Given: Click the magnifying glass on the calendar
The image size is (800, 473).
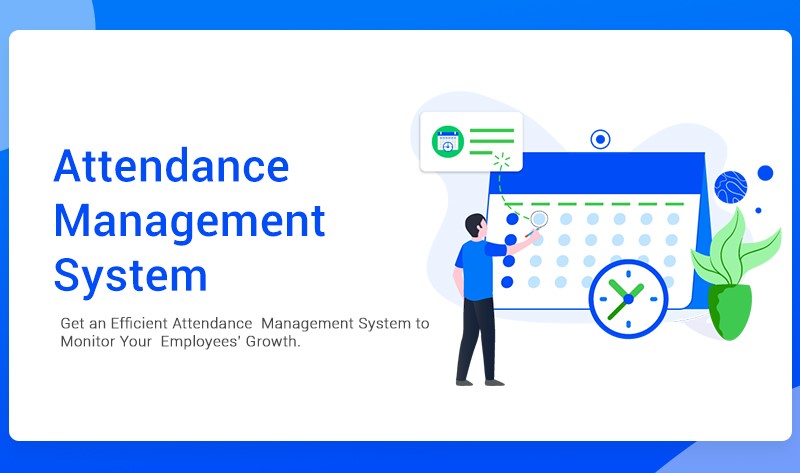Looking at the screenshot, I should [538, 220].
